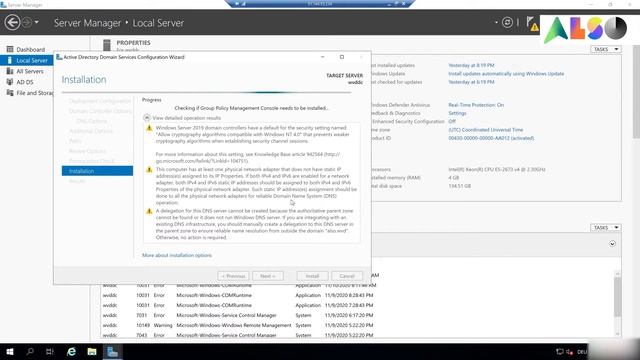The image size is (640, 360).
Task: Open More about installation options link
Action: coord(177,255)
